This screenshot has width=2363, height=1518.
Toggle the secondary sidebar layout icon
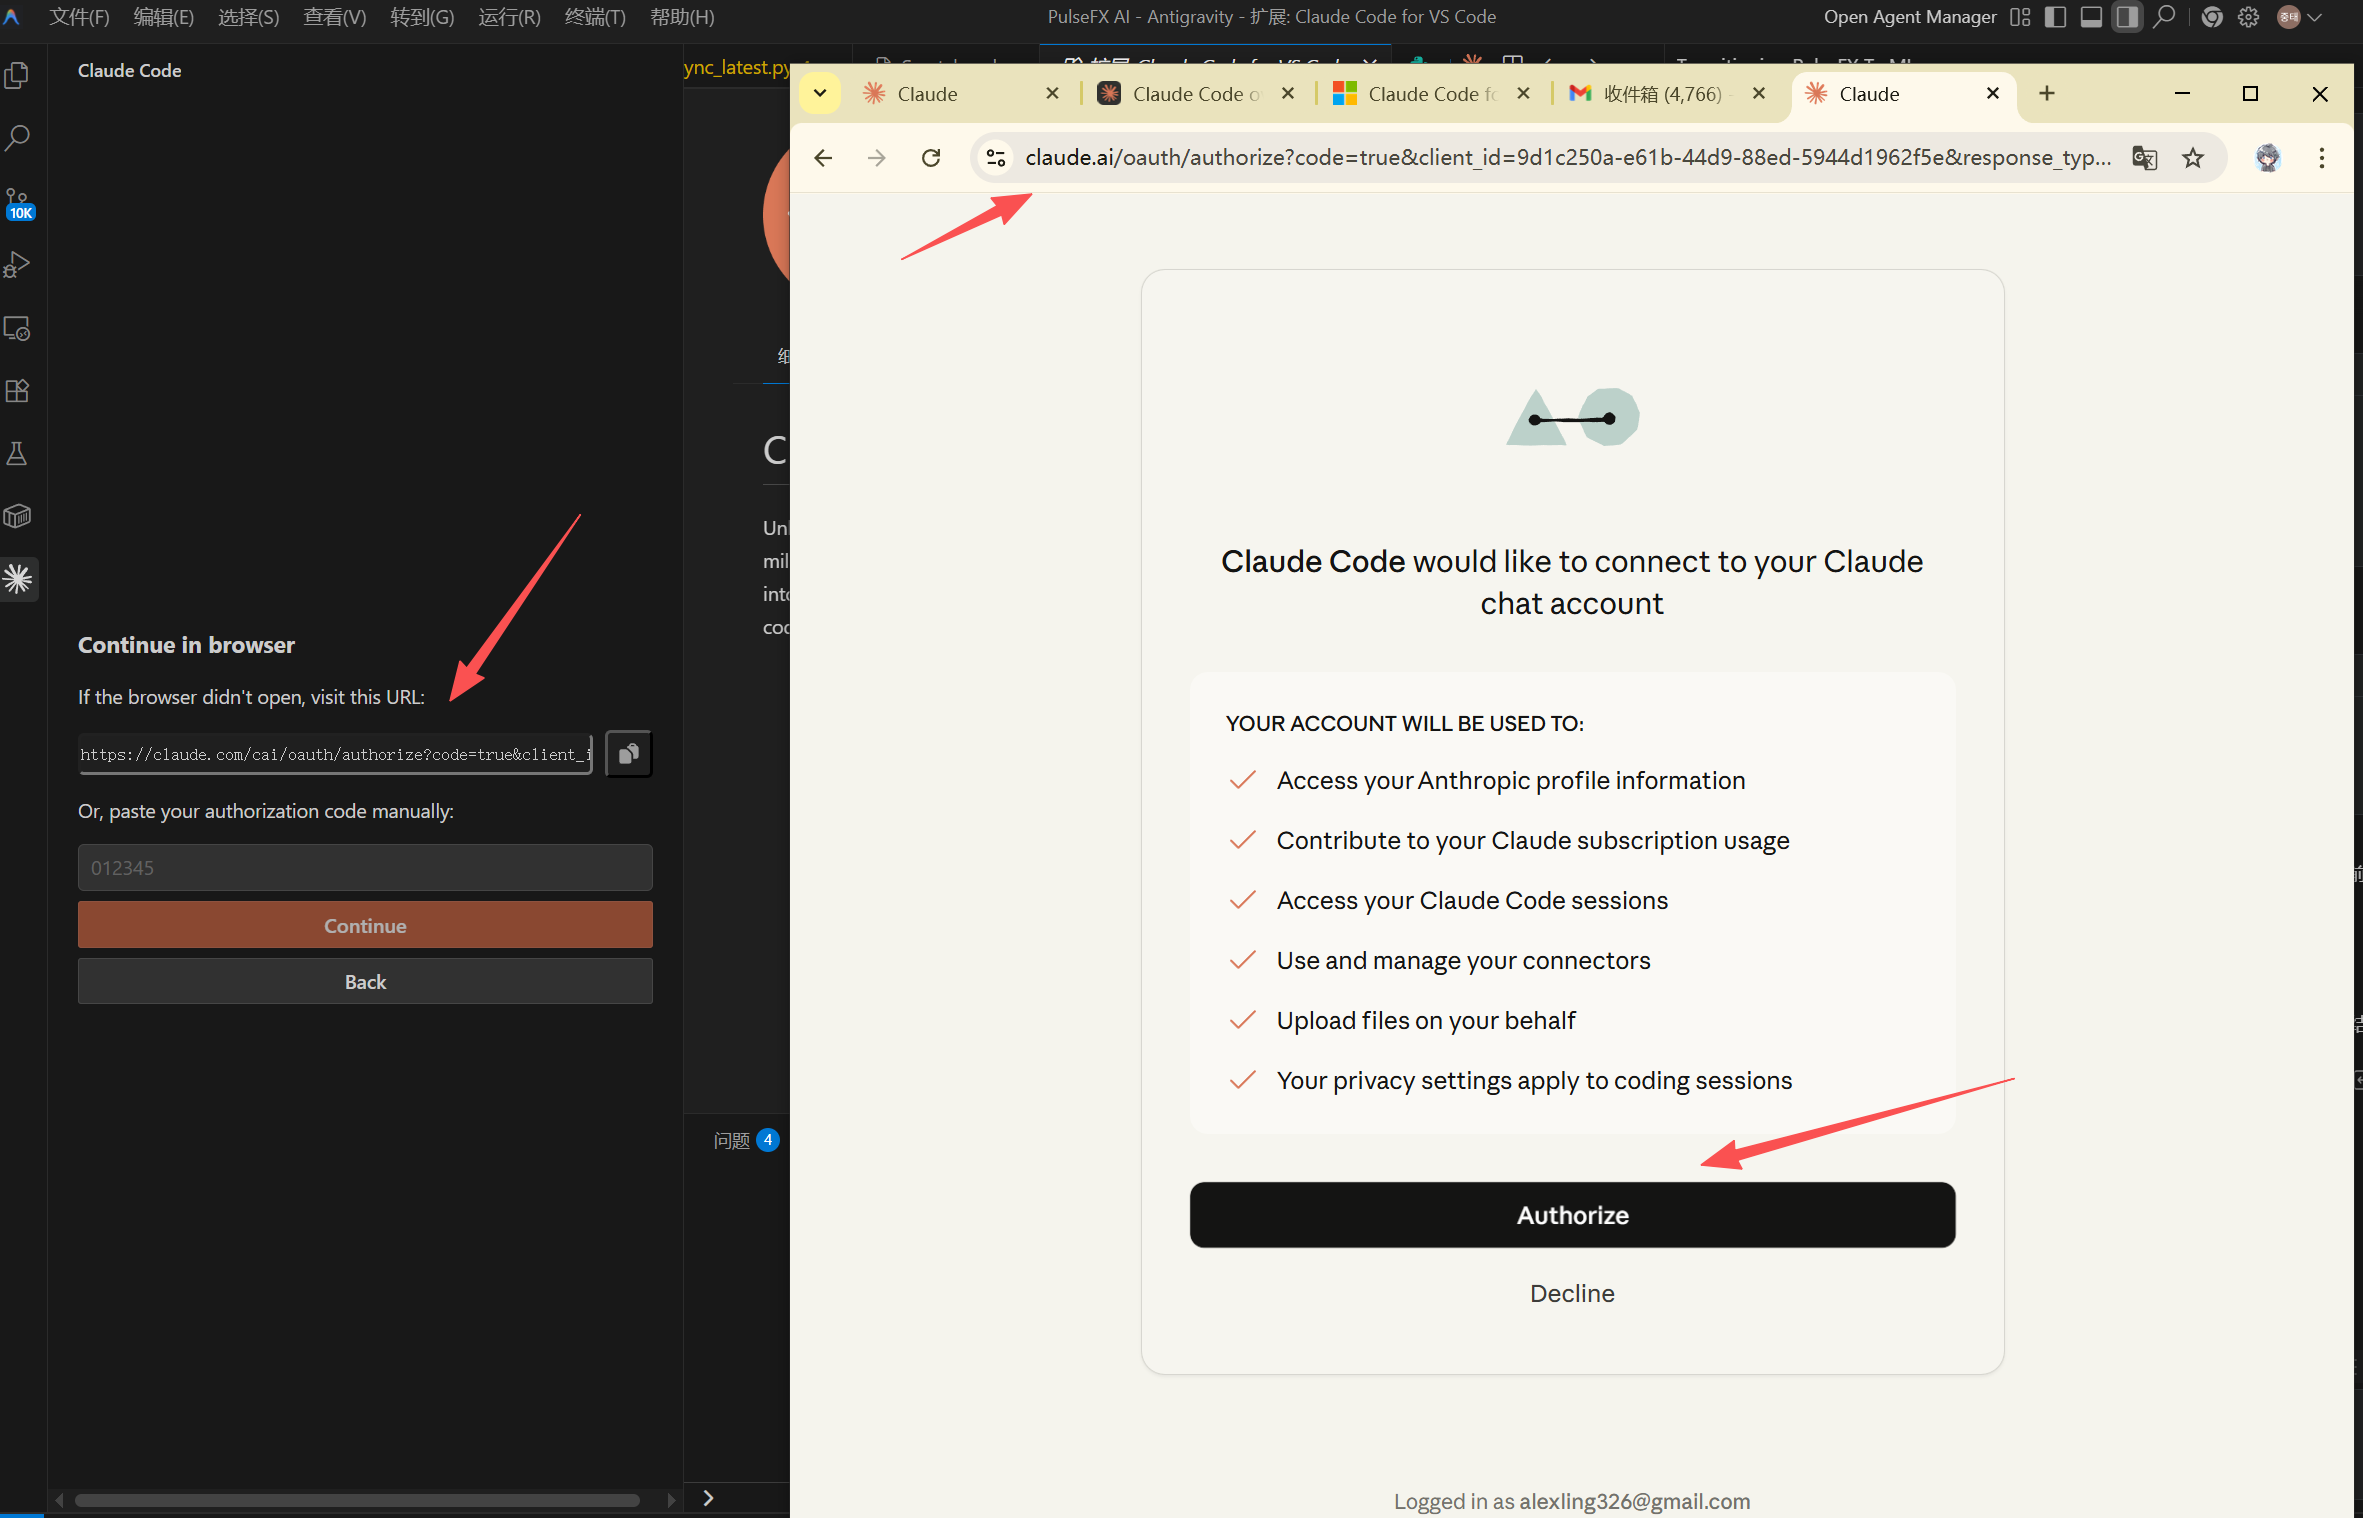[2127, 17]
